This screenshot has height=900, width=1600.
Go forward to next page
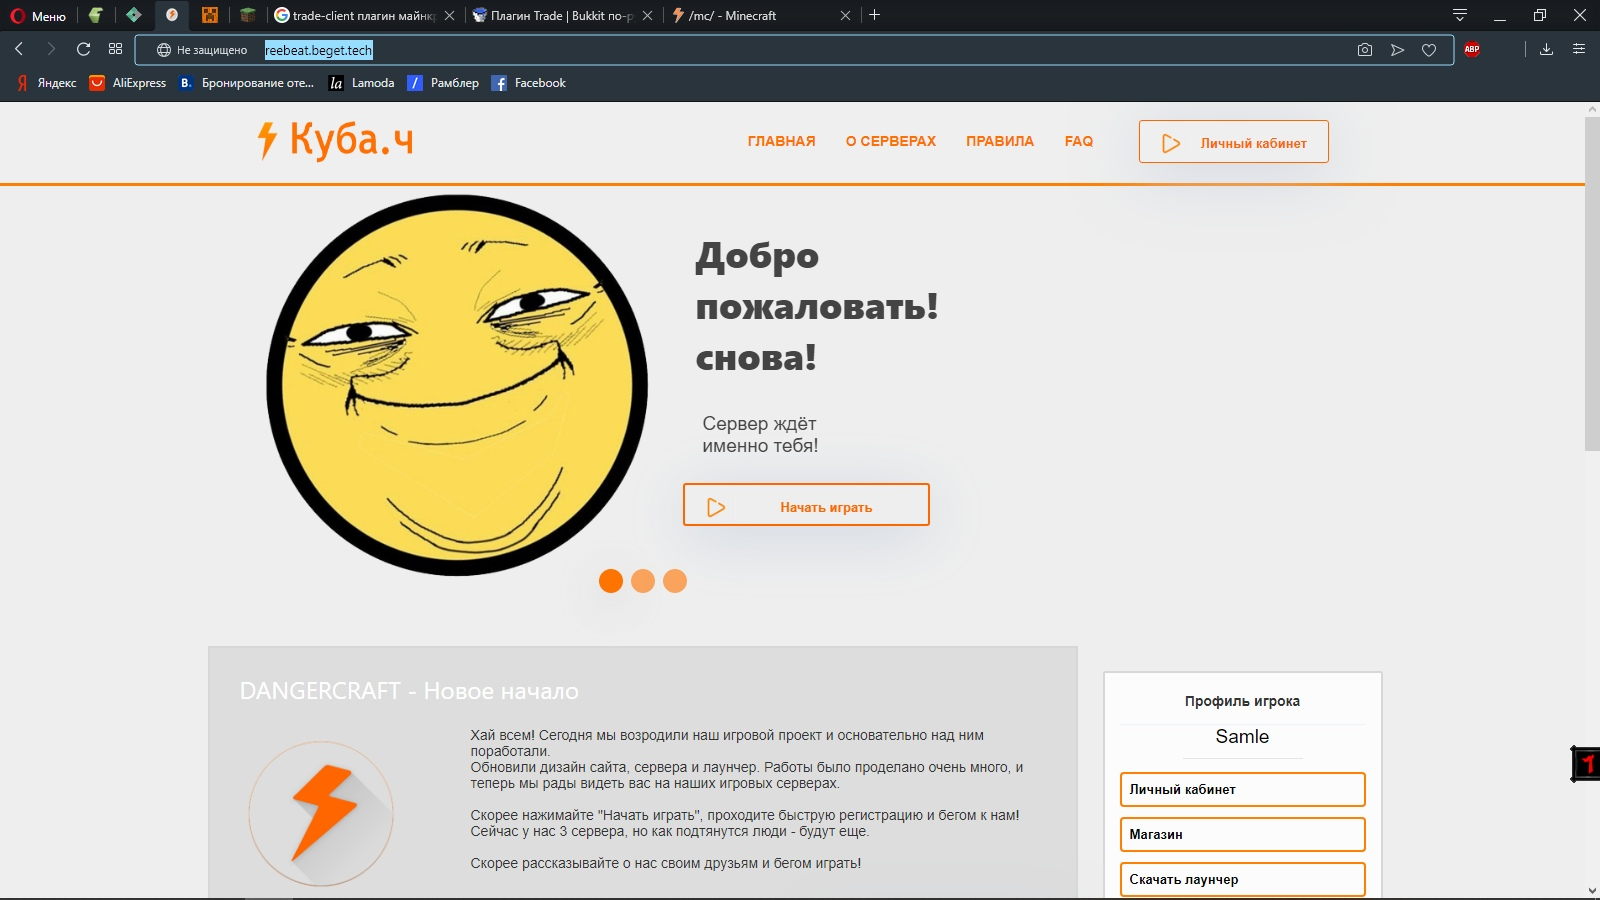51,49
